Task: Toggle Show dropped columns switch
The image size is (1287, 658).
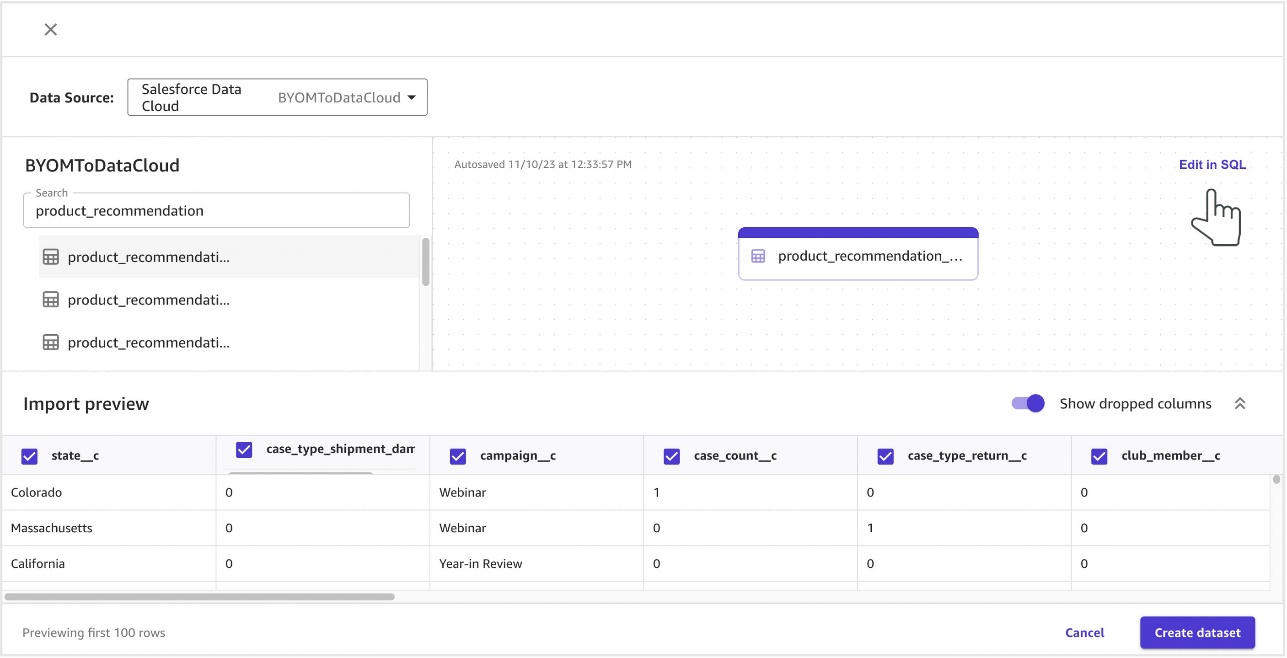Action: tap(1028, 404)
